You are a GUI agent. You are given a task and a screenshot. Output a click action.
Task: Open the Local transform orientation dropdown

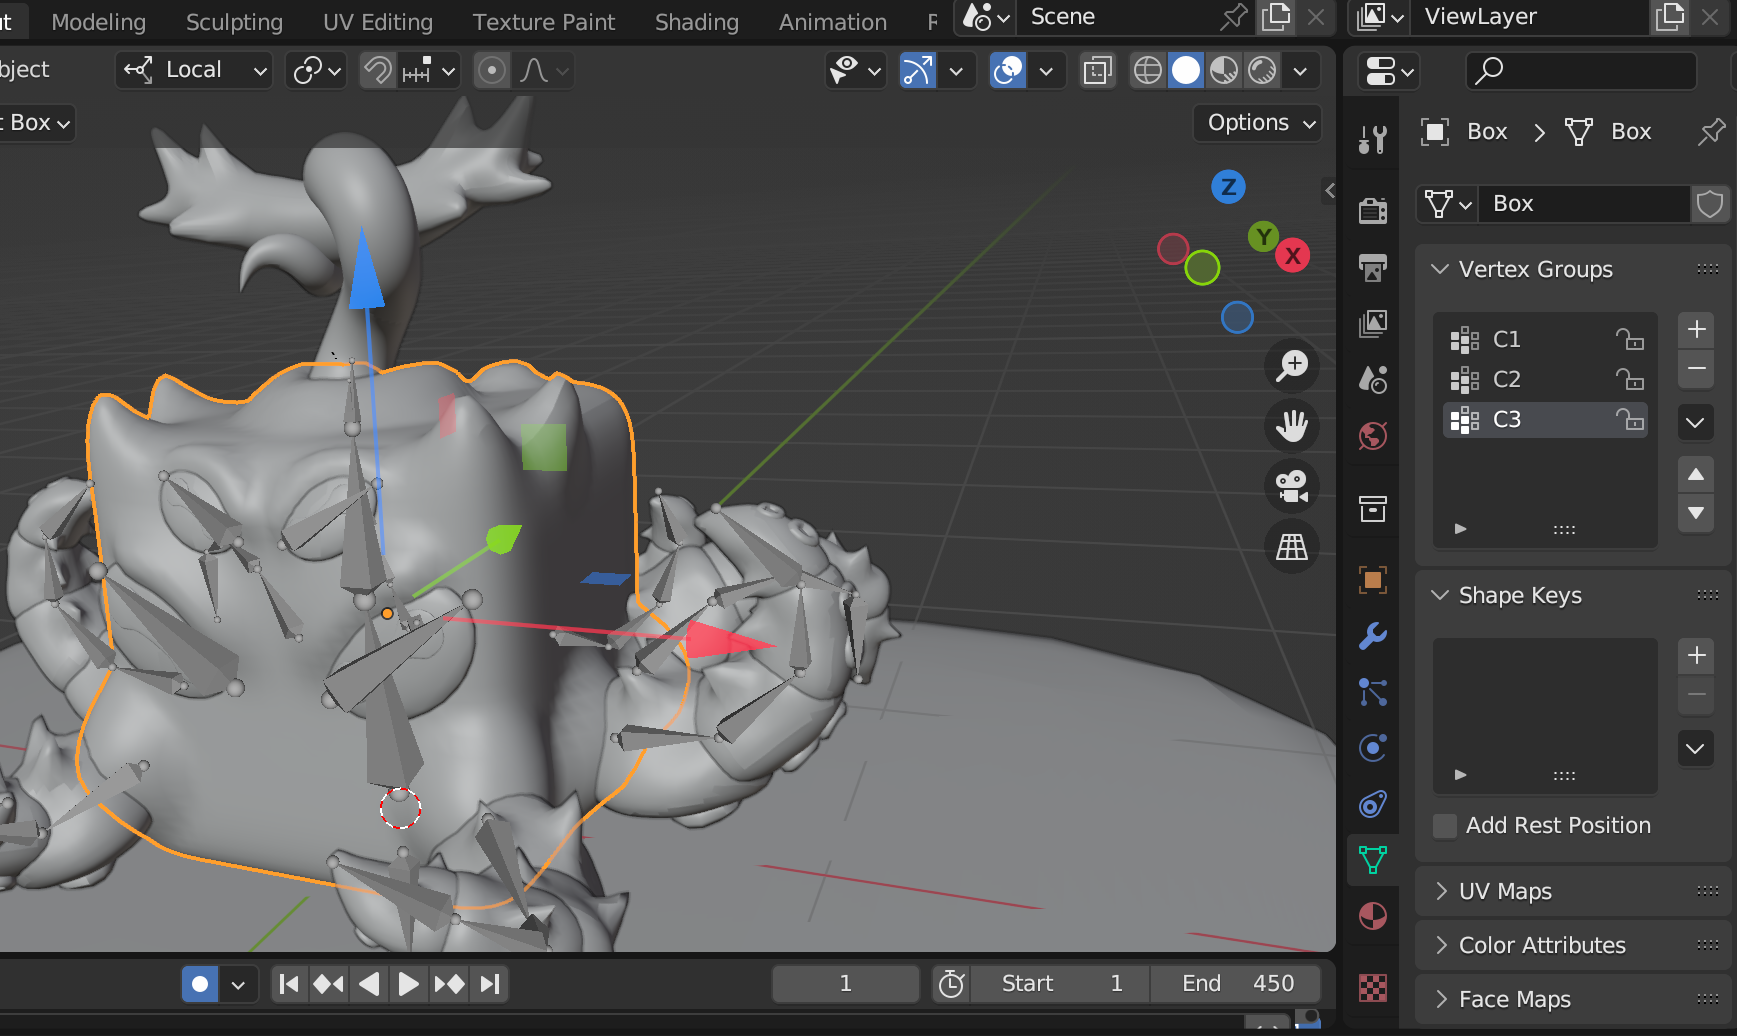pos(195,70)
